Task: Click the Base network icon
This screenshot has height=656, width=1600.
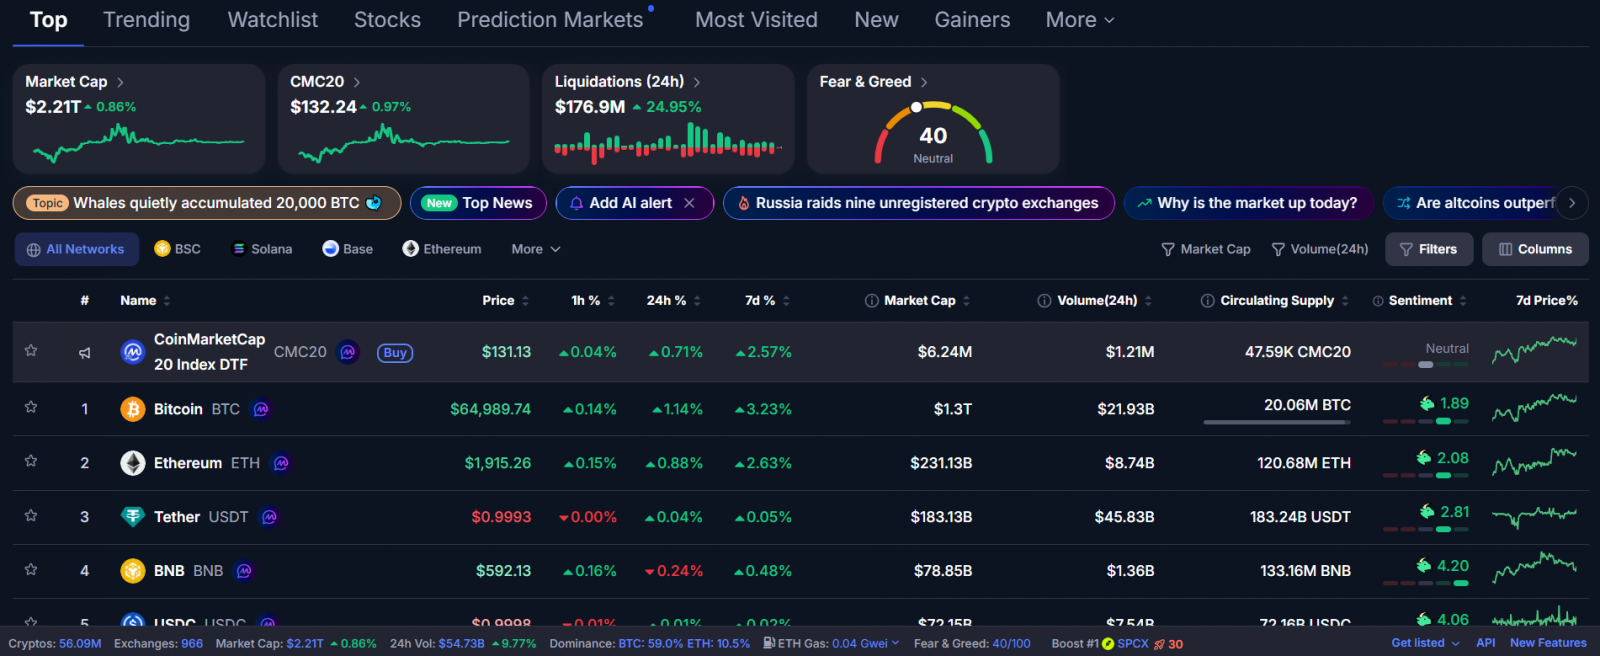Action: click(x=330, y=249)
